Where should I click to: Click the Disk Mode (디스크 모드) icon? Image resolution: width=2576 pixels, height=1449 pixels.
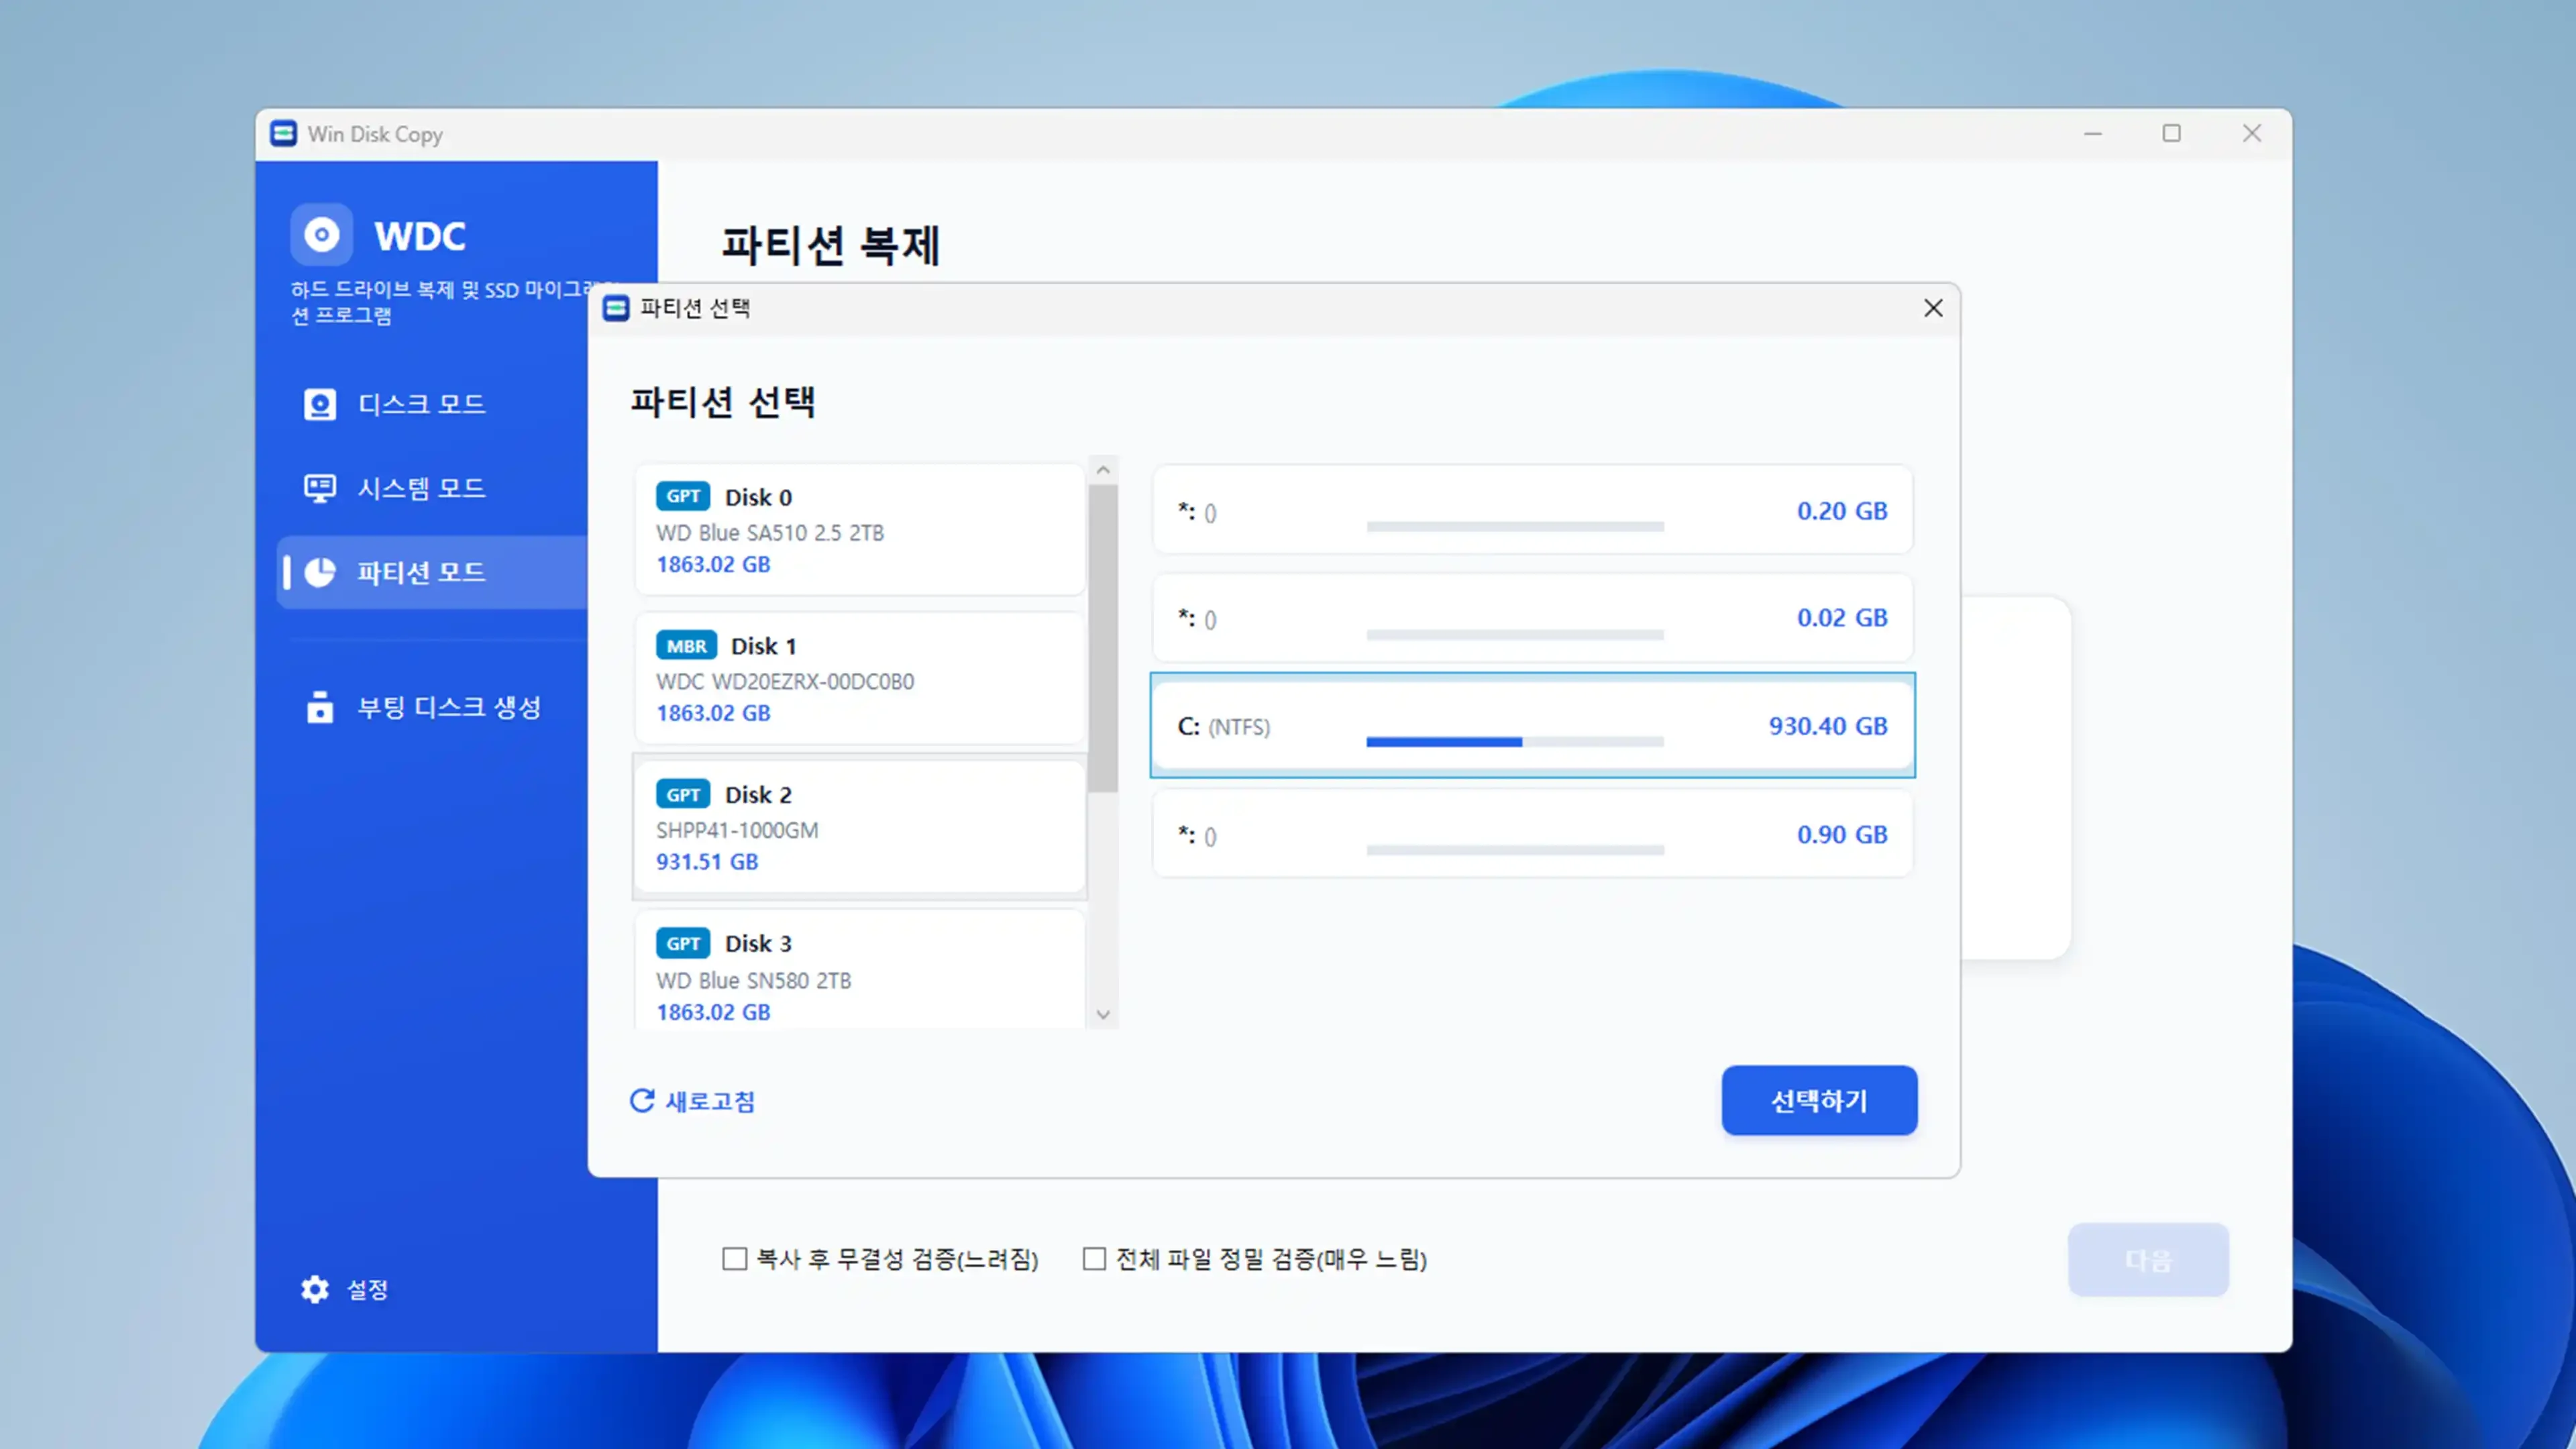[320, 404]
